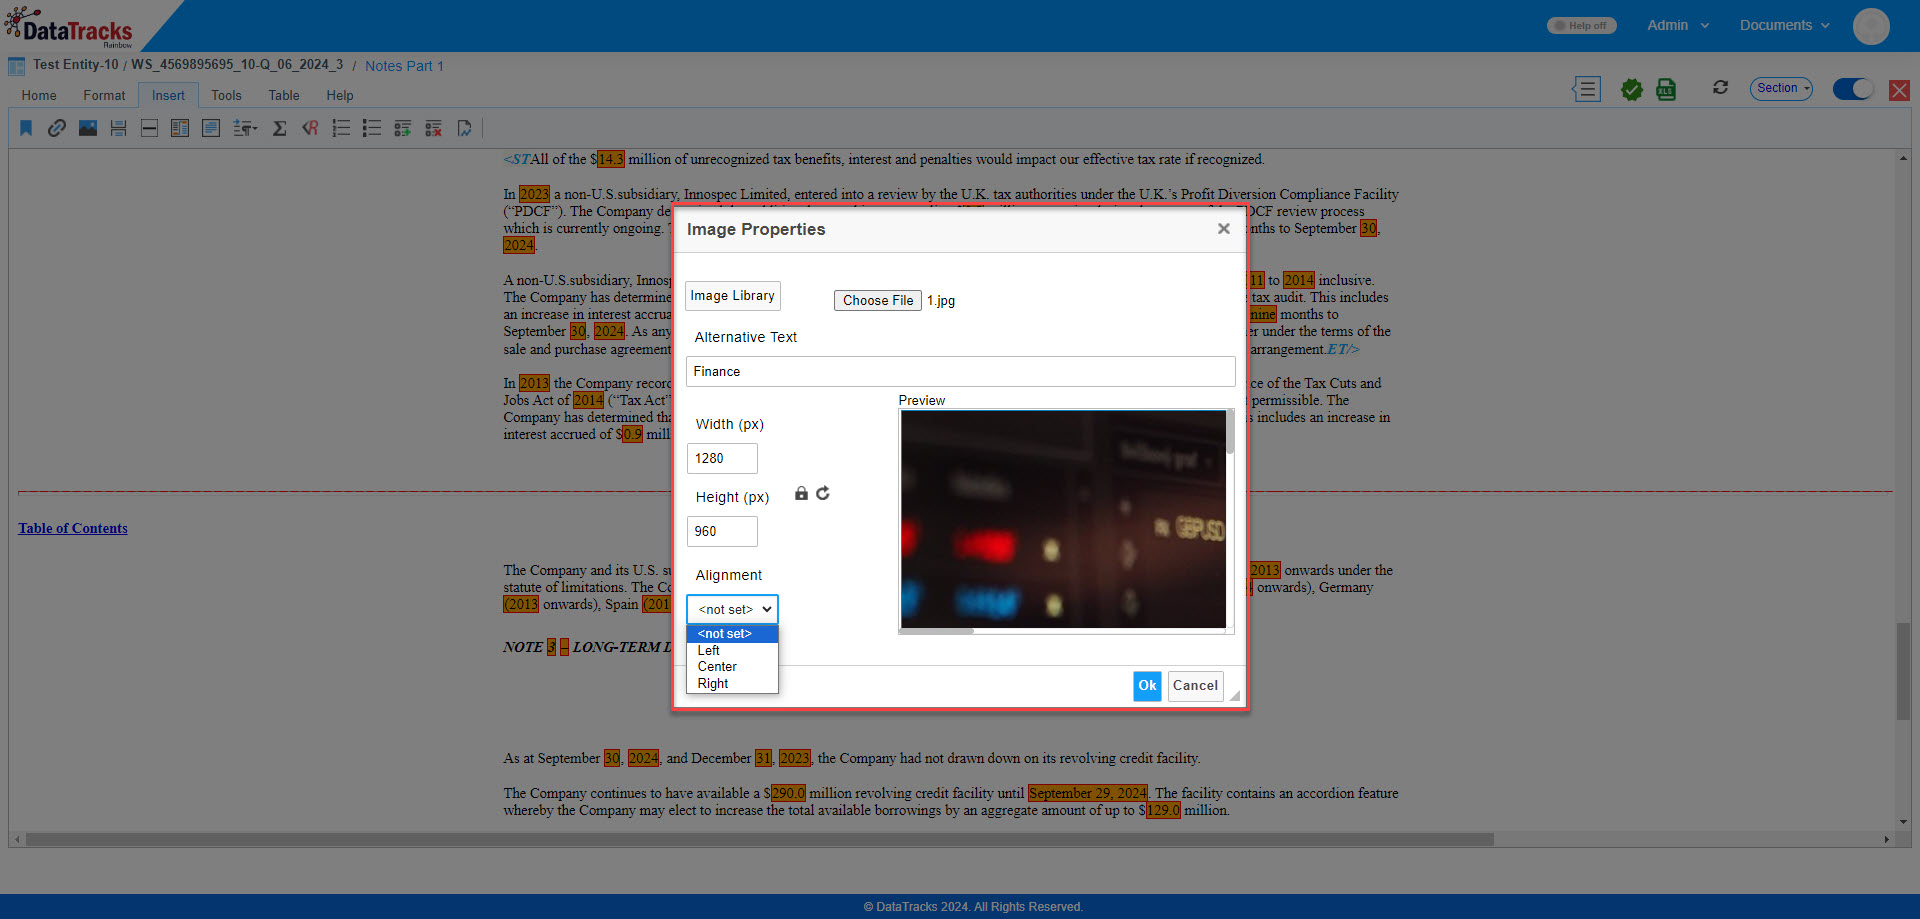The height and width of the screenshot is (919, 1920).
Task: Close the Image Properties dialog with X
Action: coord(1223,229)
